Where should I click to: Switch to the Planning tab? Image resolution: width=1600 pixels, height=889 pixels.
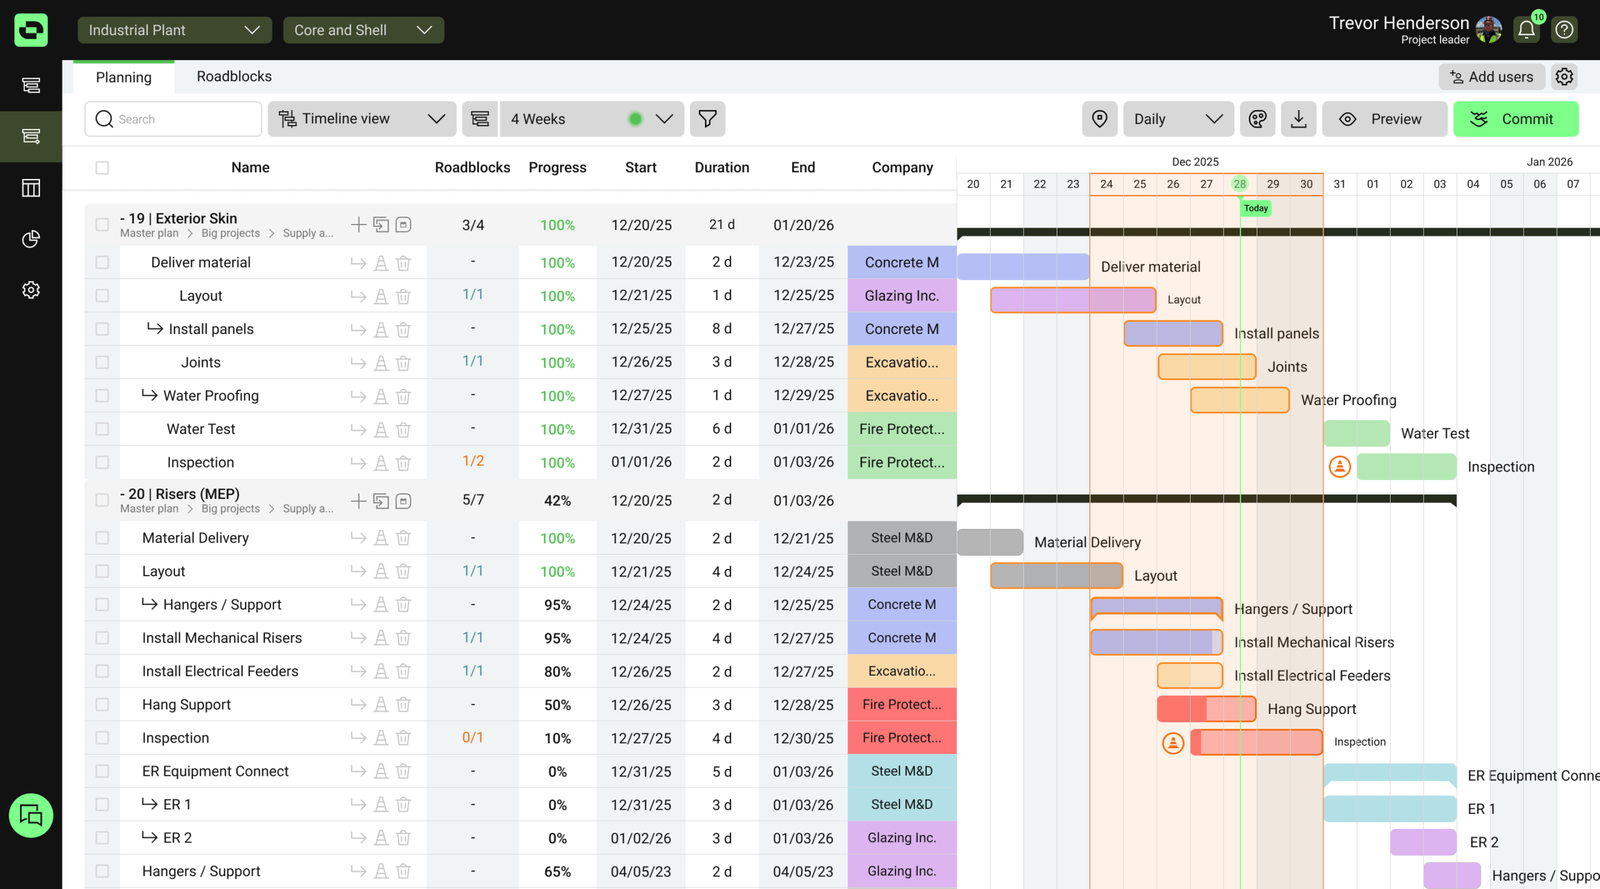click(124, 77)
